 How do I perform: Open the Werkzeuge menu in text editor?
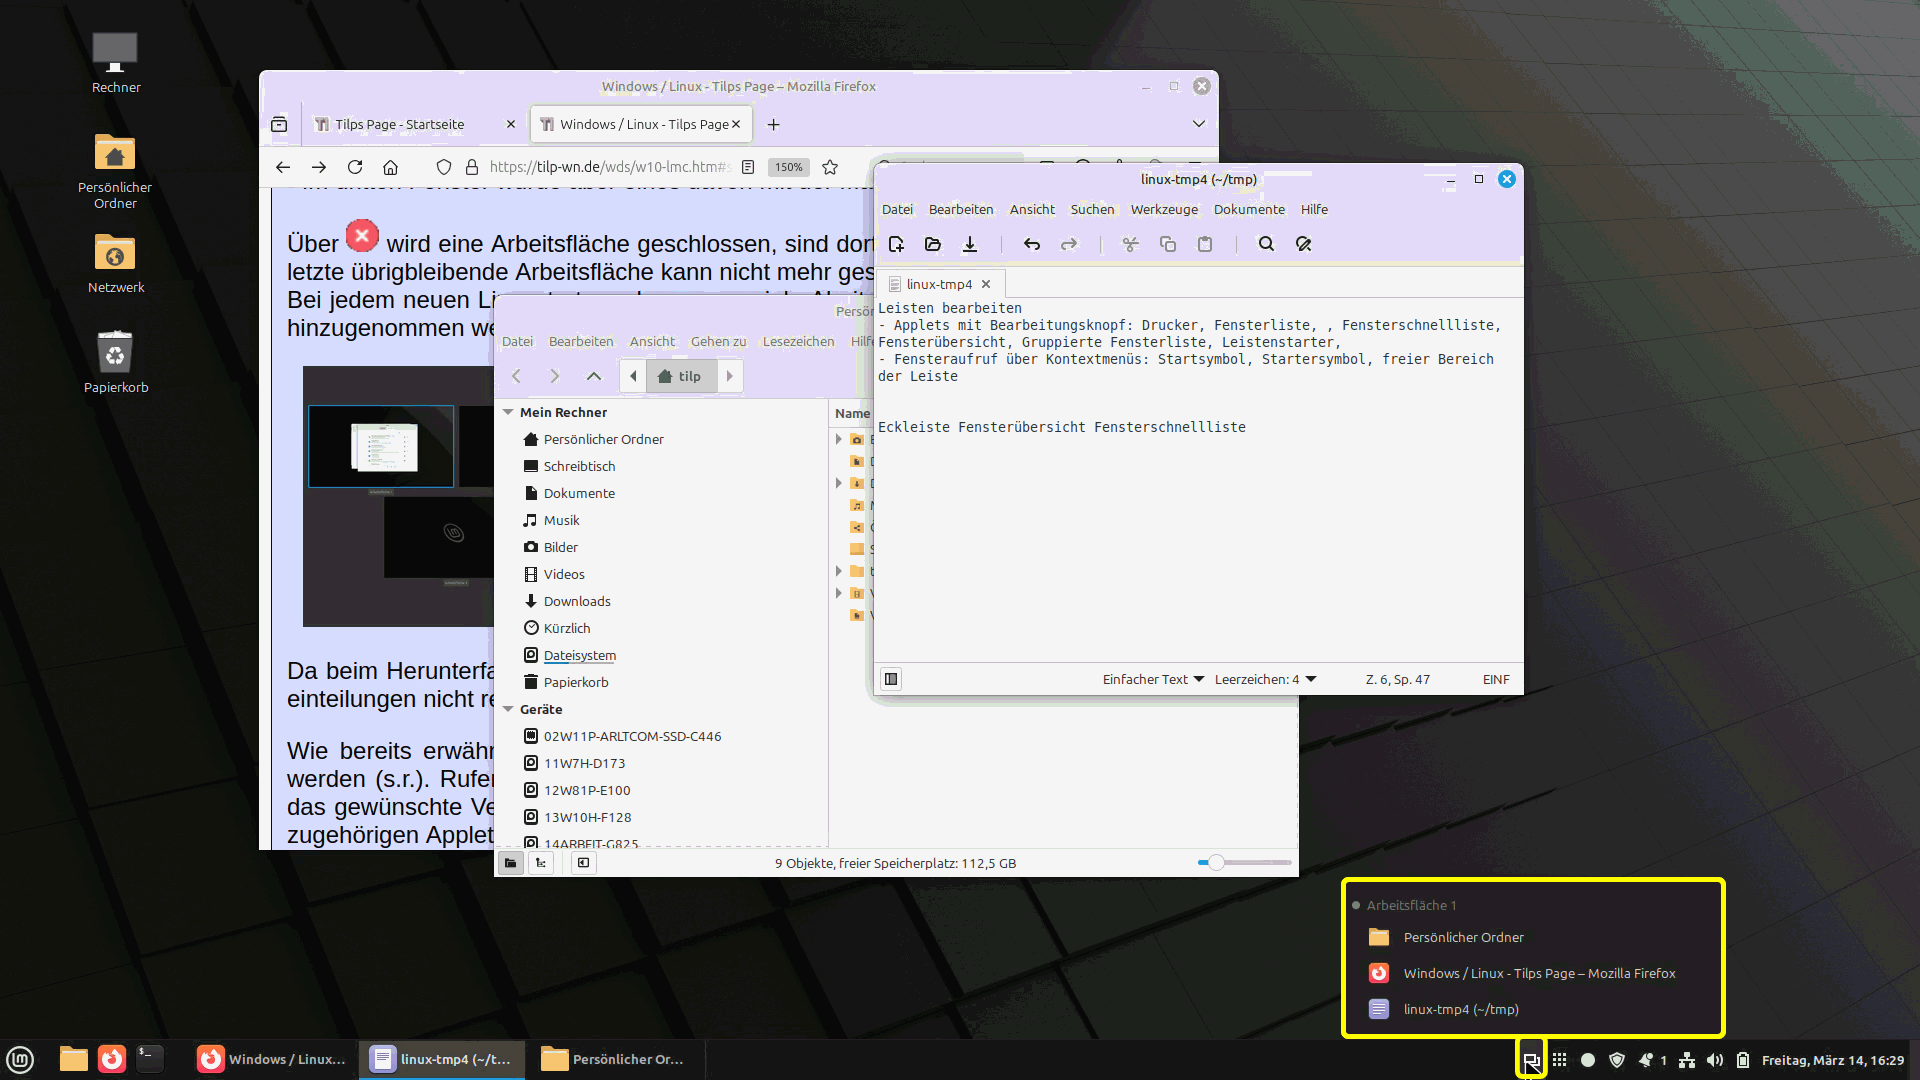[1164, 209]
